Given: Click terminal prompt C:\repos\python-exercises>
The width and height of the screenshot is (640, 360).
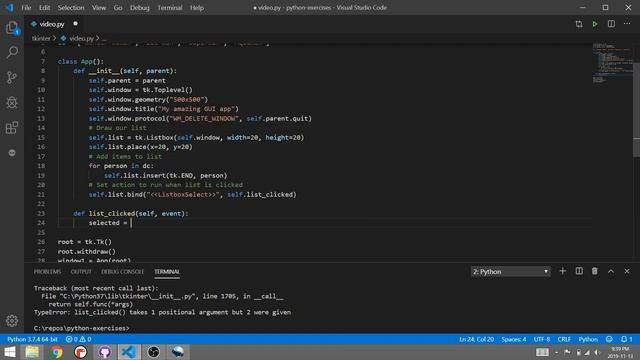Looking at the screenshot, I should click(81, 328).
